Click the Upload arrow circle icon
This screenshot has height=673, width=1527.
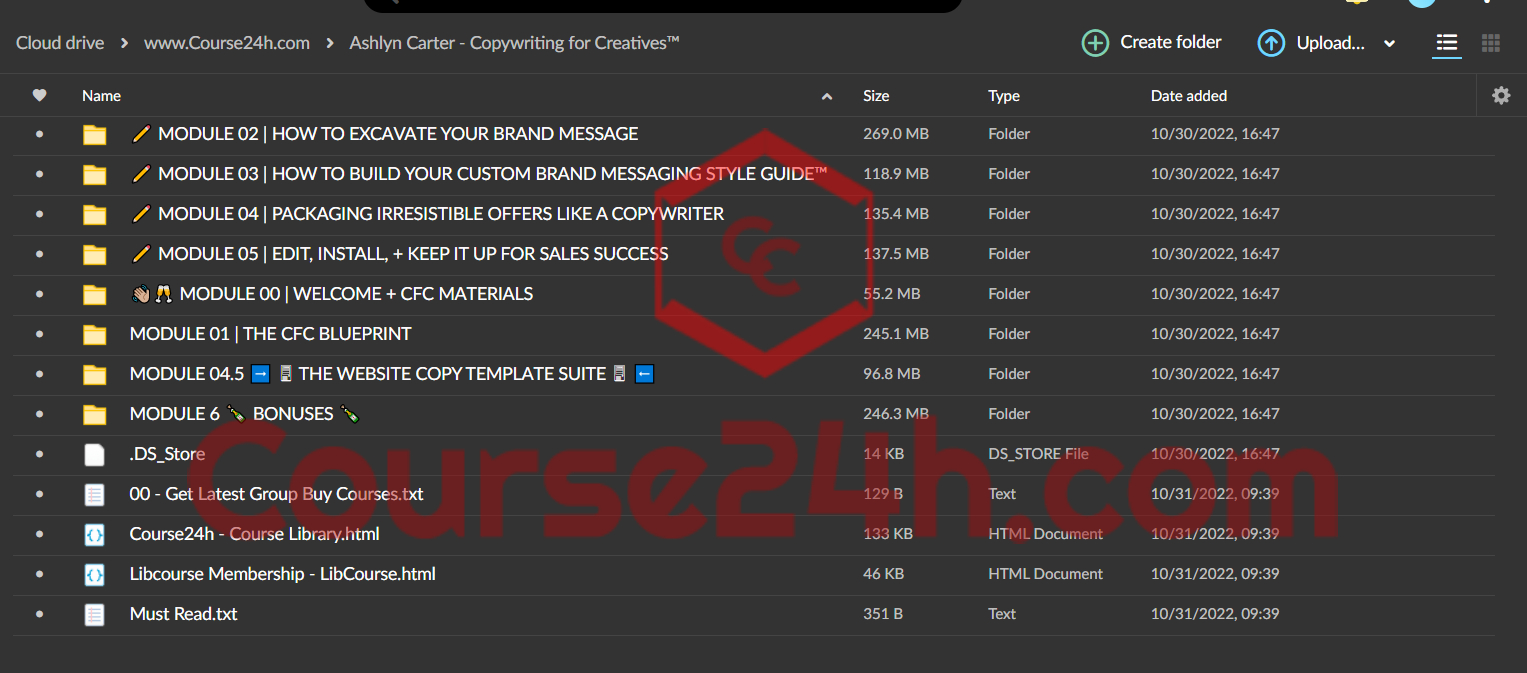click(x=1271, y=43)
